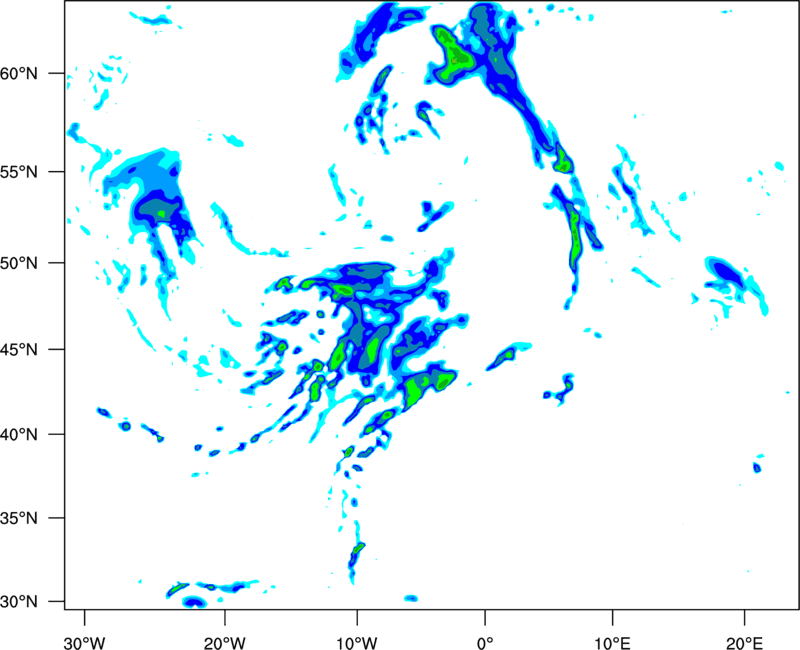Image resolution: width=800 pixels, height=650 pixels.
Task: Click the 20°E longitude label
Action: 744,642
